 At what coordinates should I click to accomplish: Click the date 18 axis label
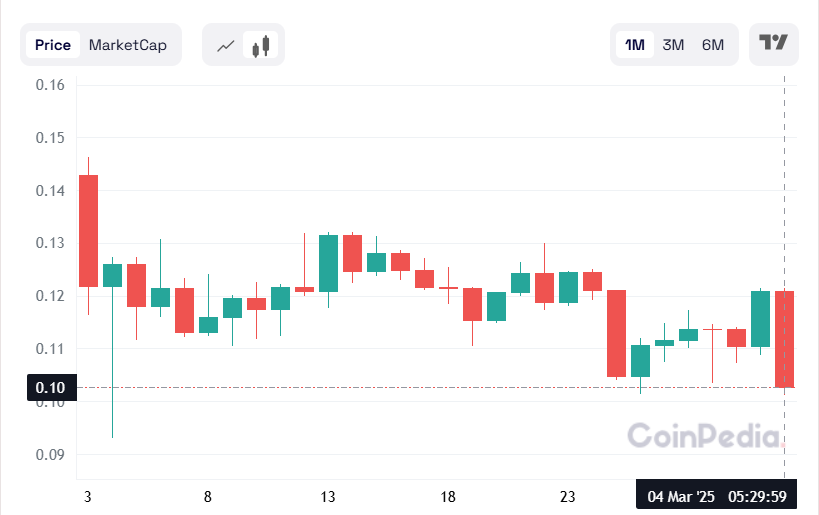click(448, 497)
